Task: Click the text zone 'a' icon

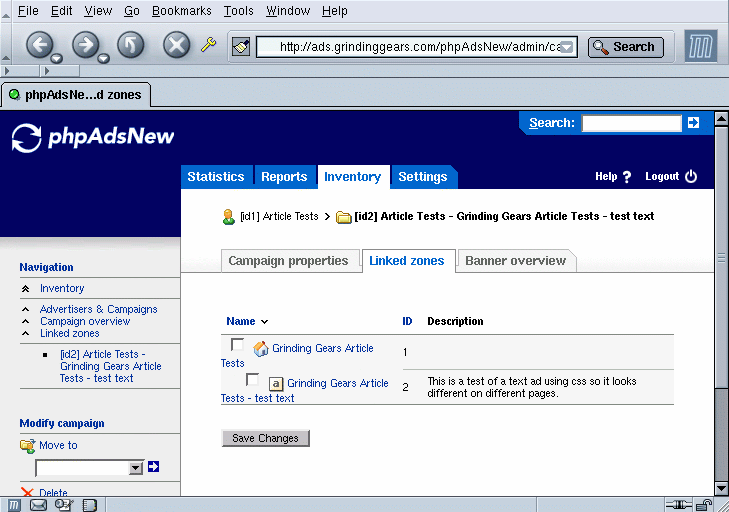Action: coord(276,384)
